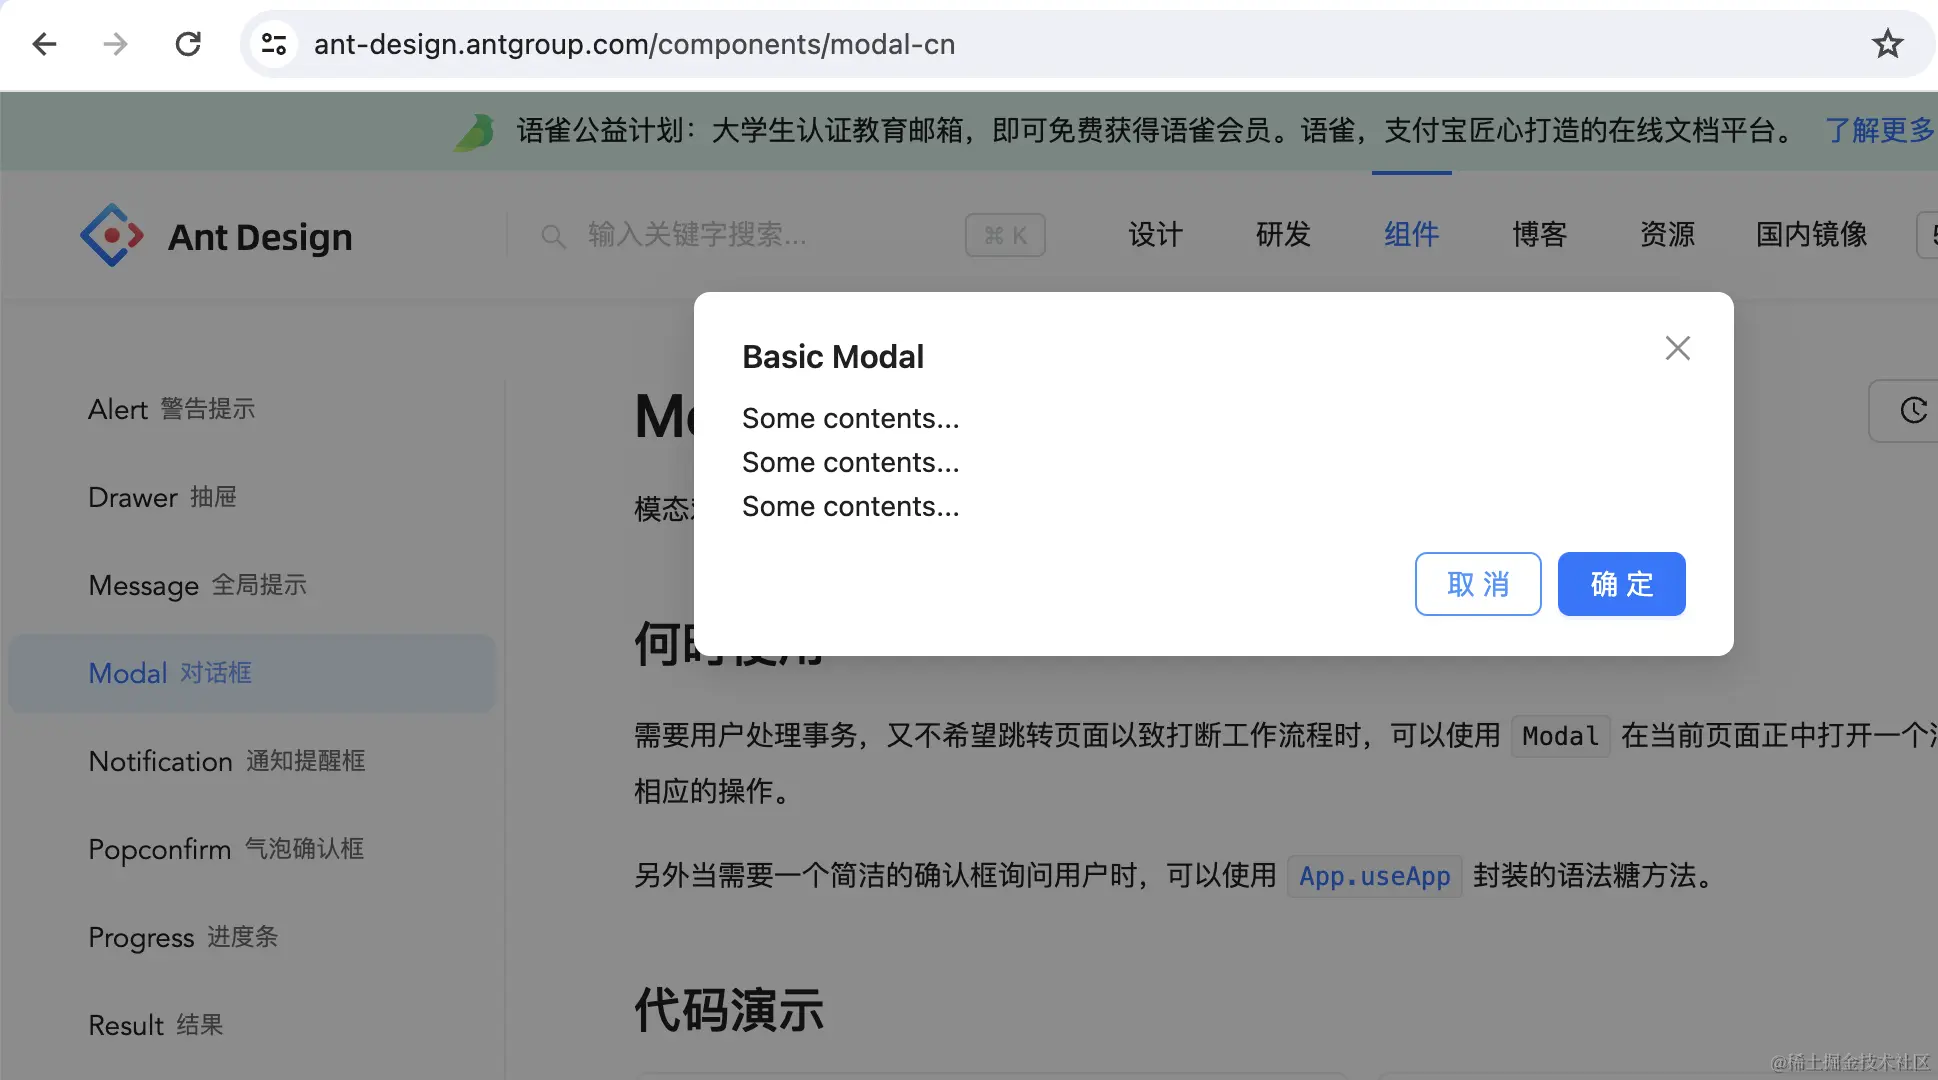This screenshot has width=1938, height=1080.
Task: Bookmark this page with star icon
Action: [1887, 44]
